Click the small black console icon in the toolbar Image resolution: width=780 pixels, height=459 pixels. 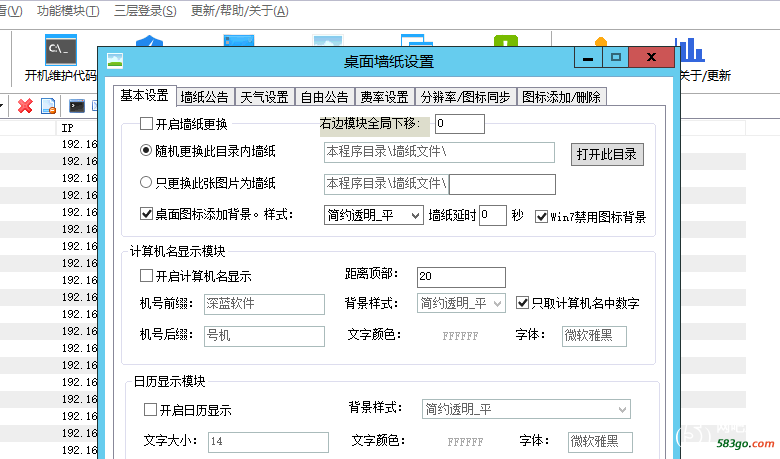[x=76, y=106]
